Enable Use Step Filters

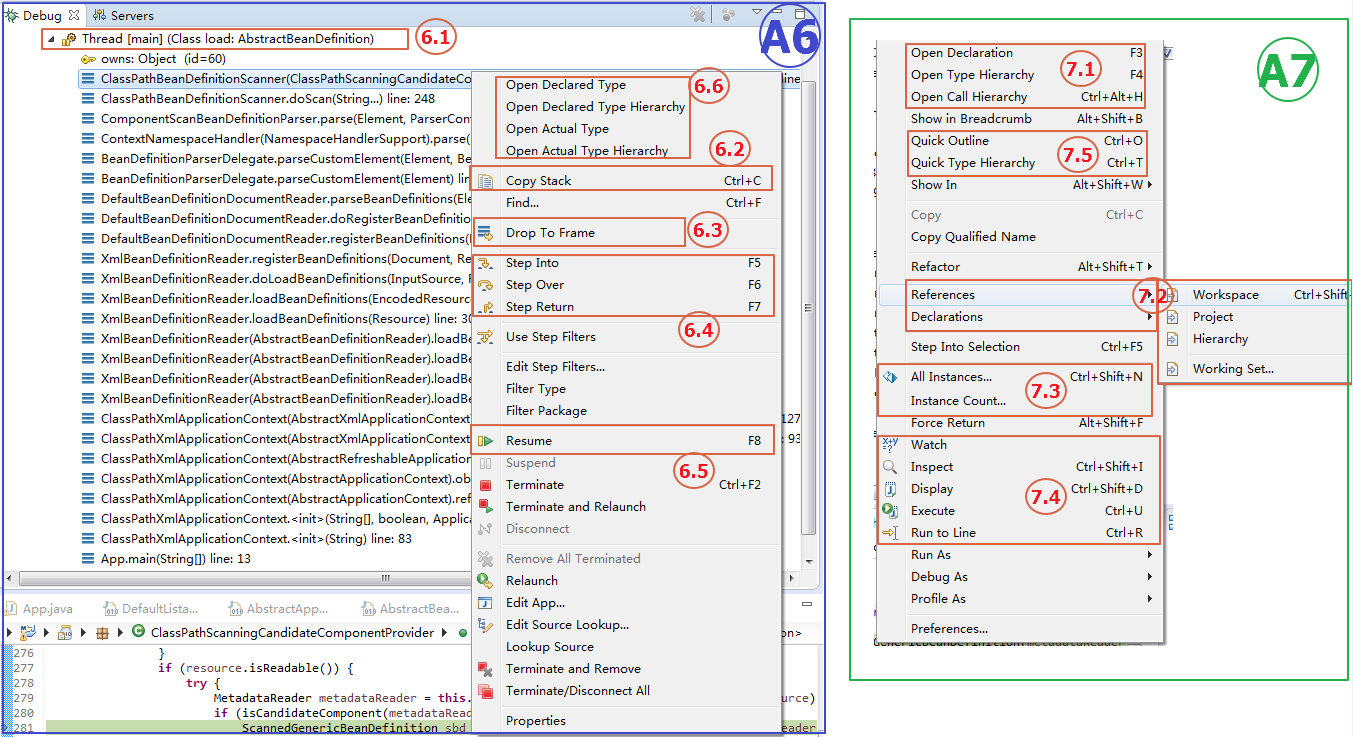pos(552,337)
